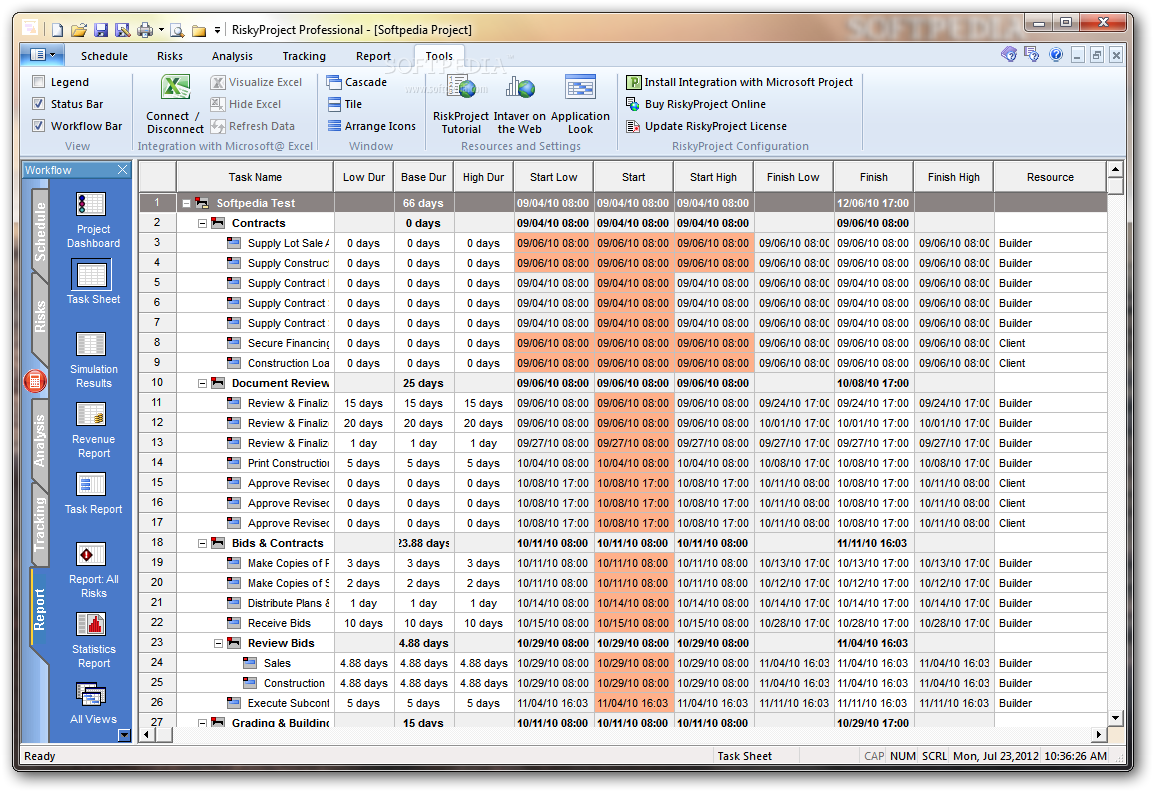Click the New document icon in quick access toolbar
This screenshot has height=792, width=1154.
pos(57,30)
